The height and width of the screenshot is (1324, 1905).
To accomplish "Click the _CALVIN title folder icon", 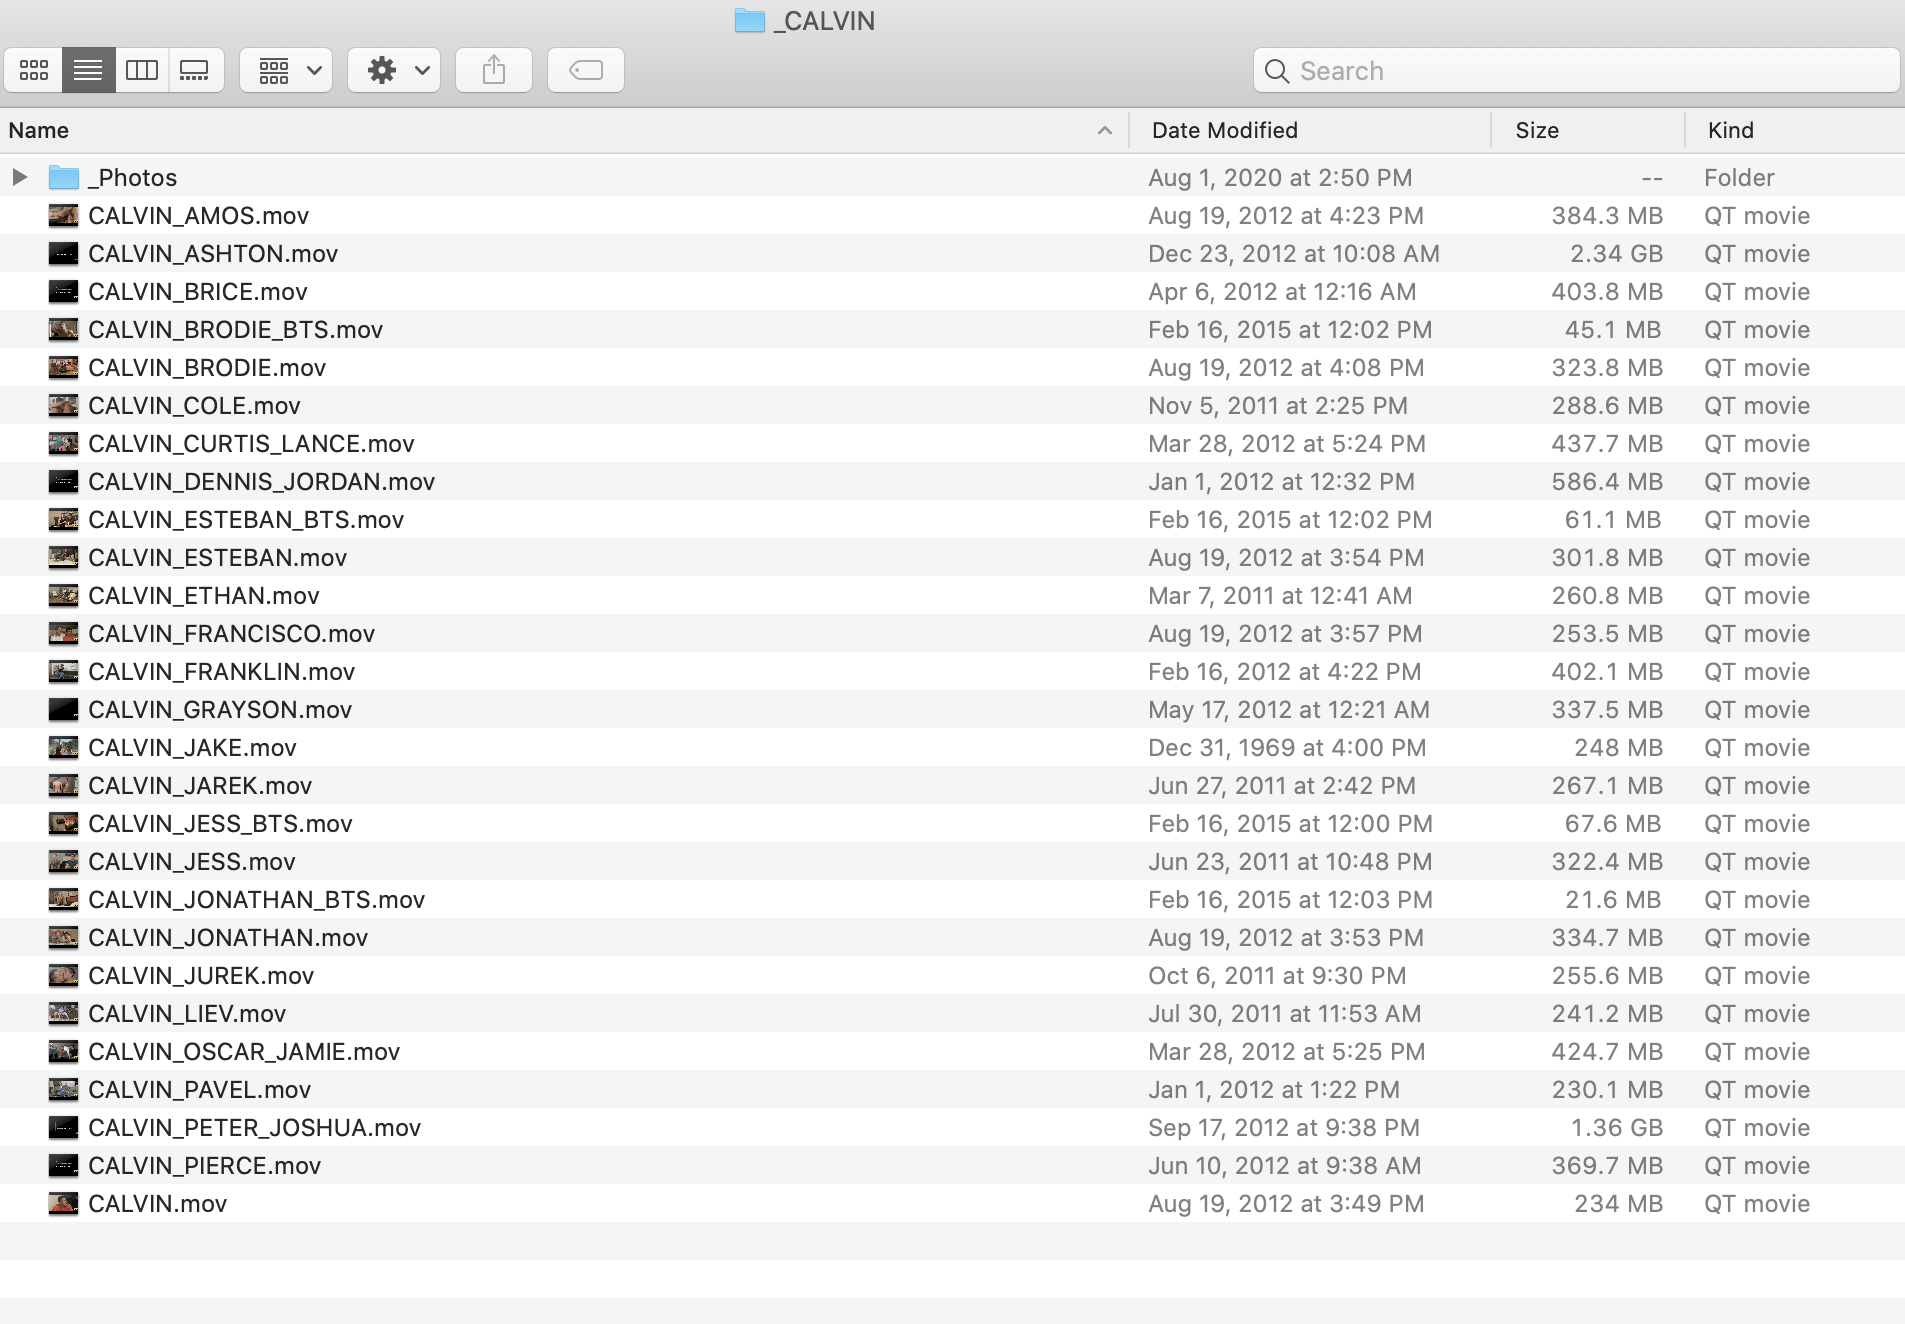I will (x=750, y=20).
